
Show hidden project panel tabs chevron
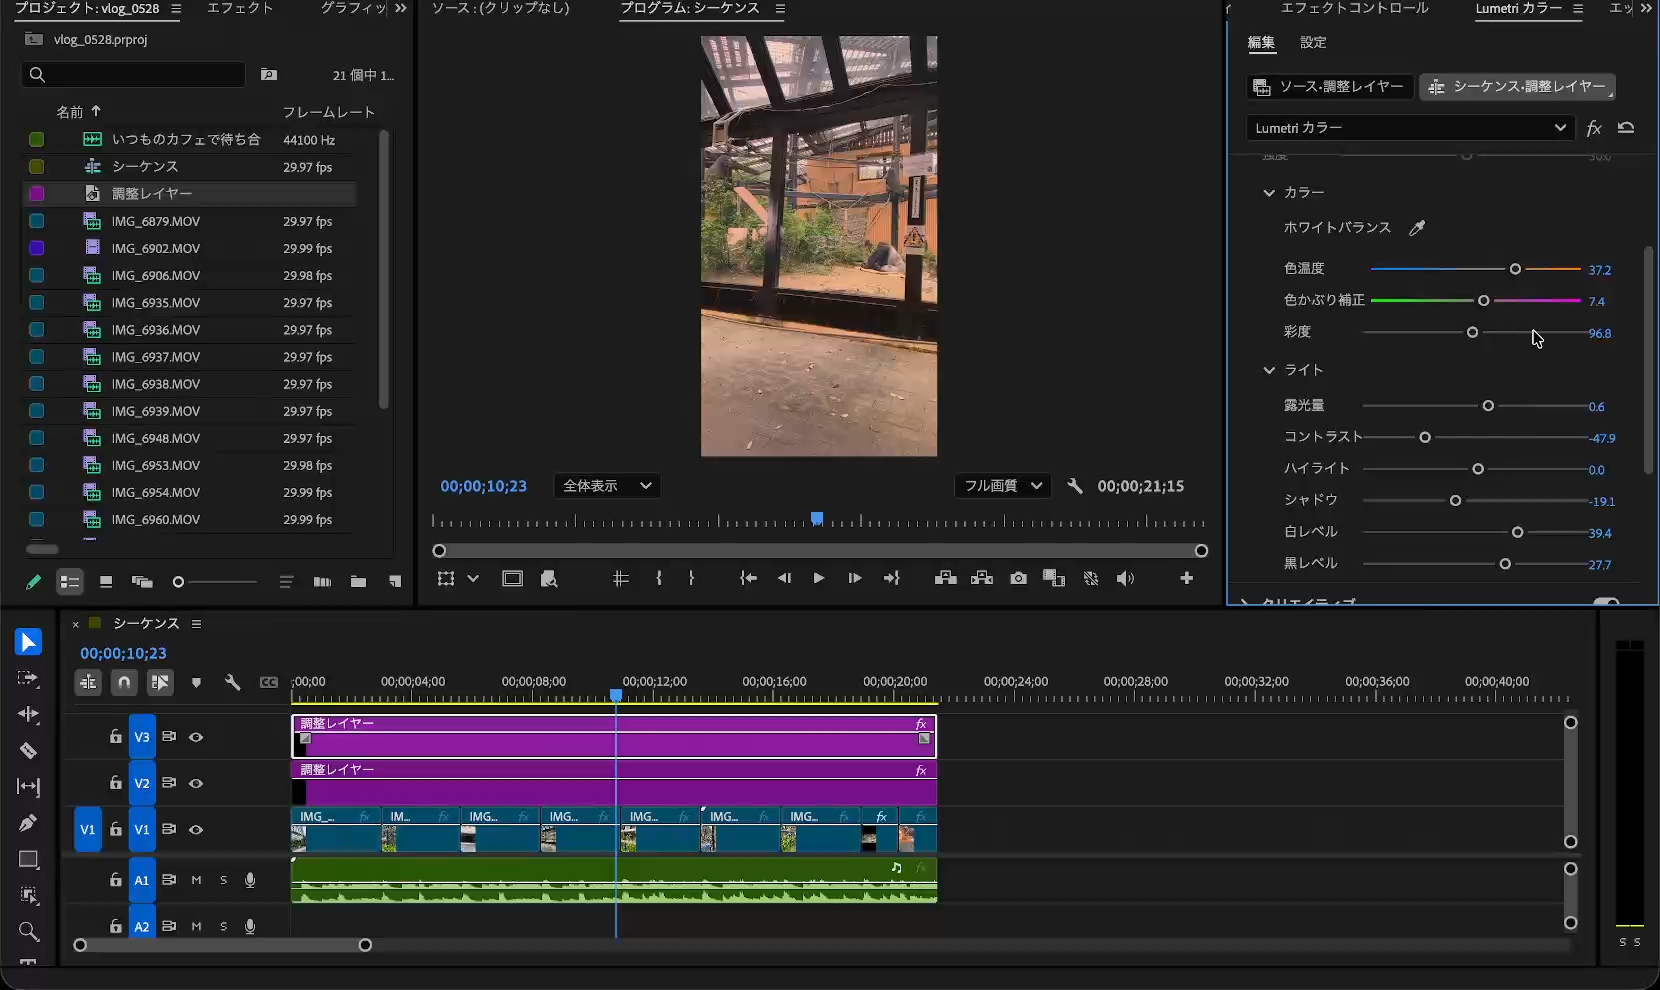pos(400,8)
